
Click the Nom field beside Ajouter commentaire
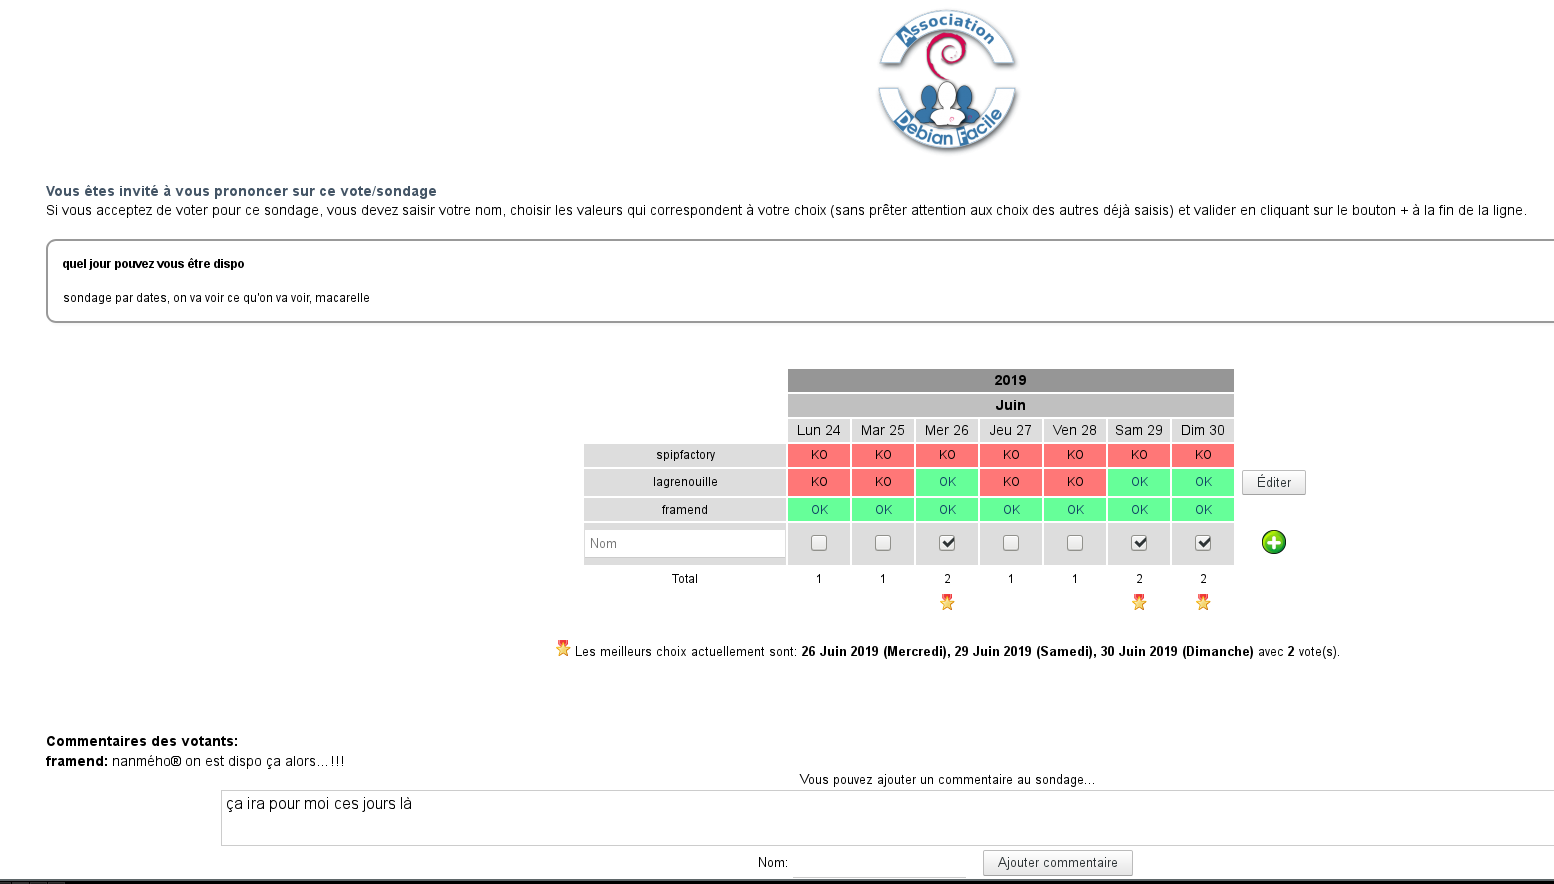click(878, 863)
